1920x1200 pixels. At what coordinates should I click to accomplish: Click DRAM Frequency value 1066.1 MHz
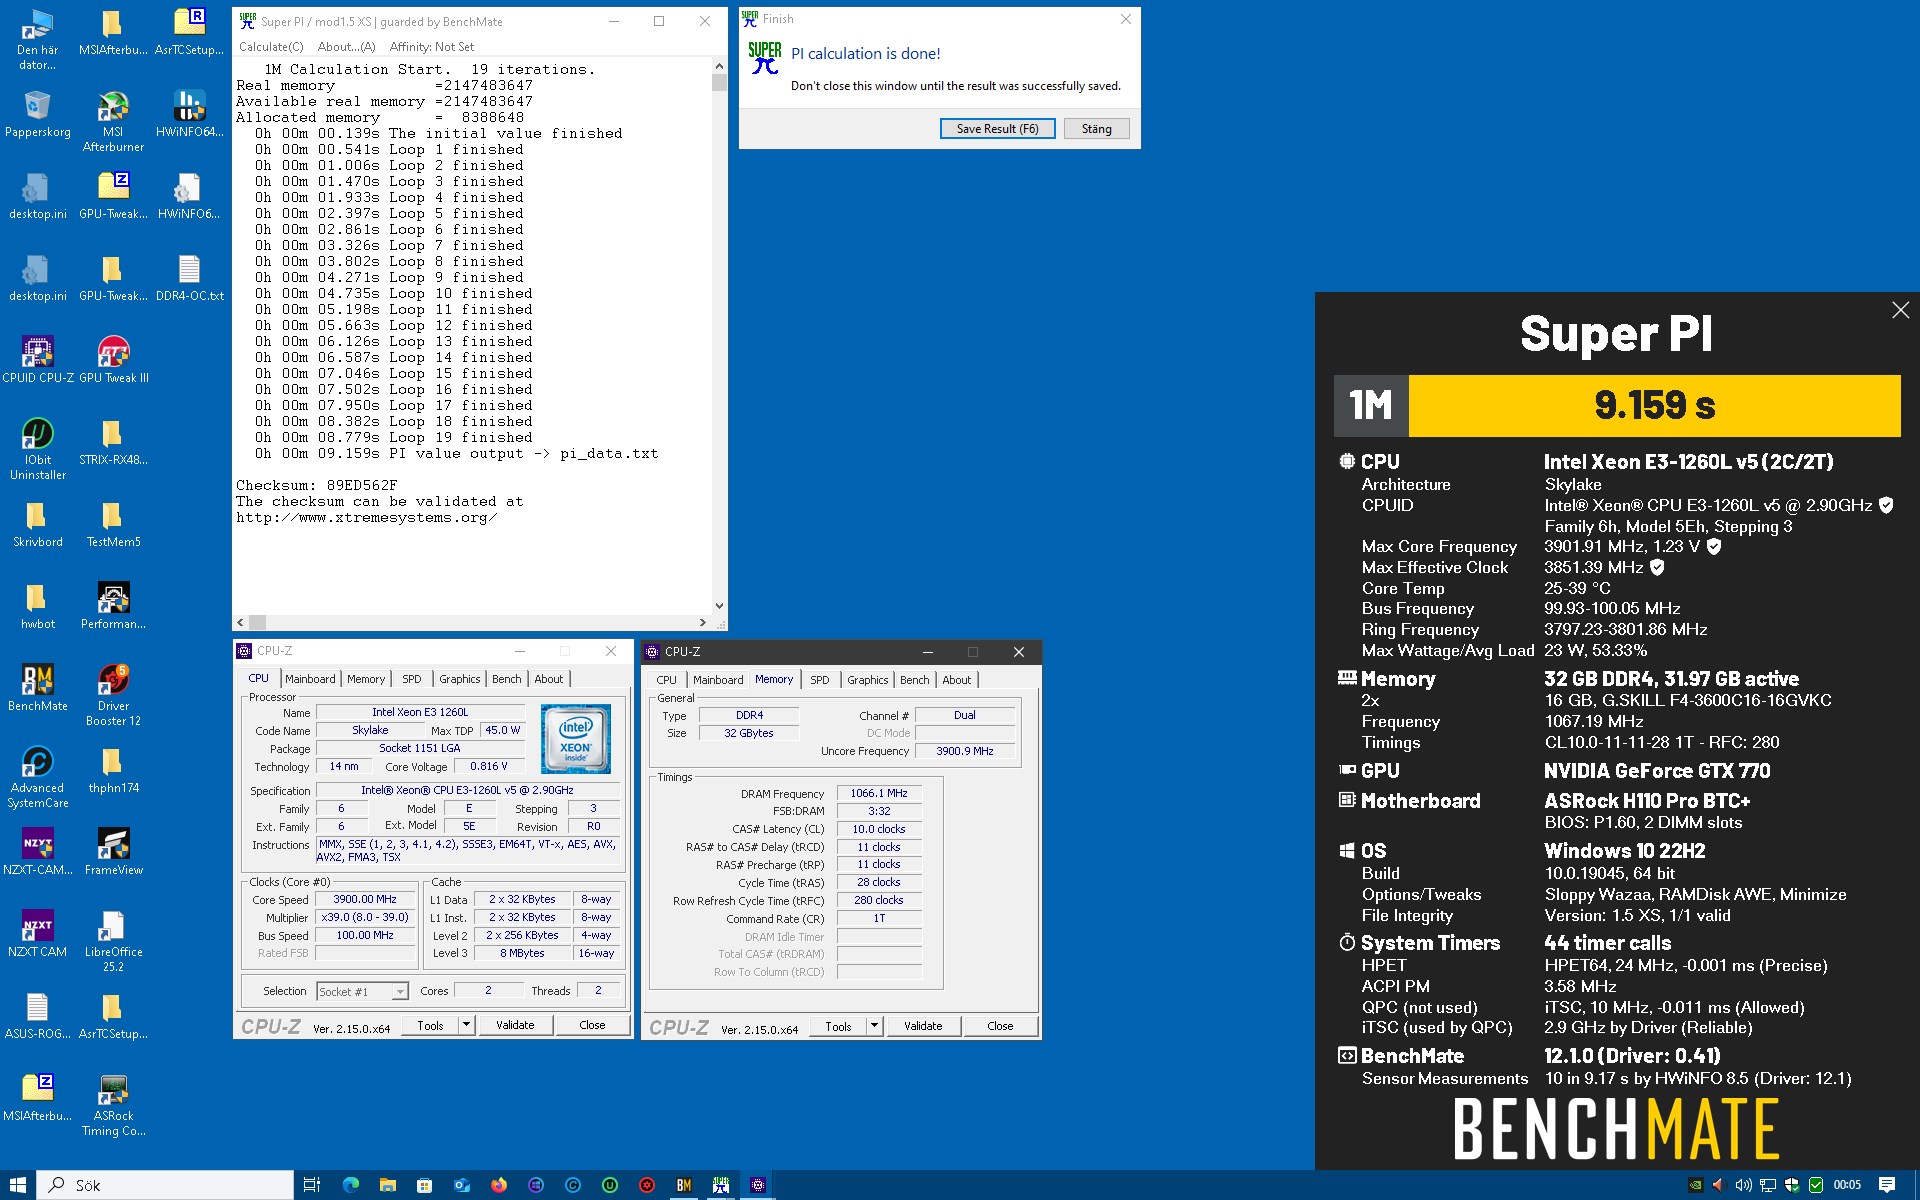tap(879, 793)
